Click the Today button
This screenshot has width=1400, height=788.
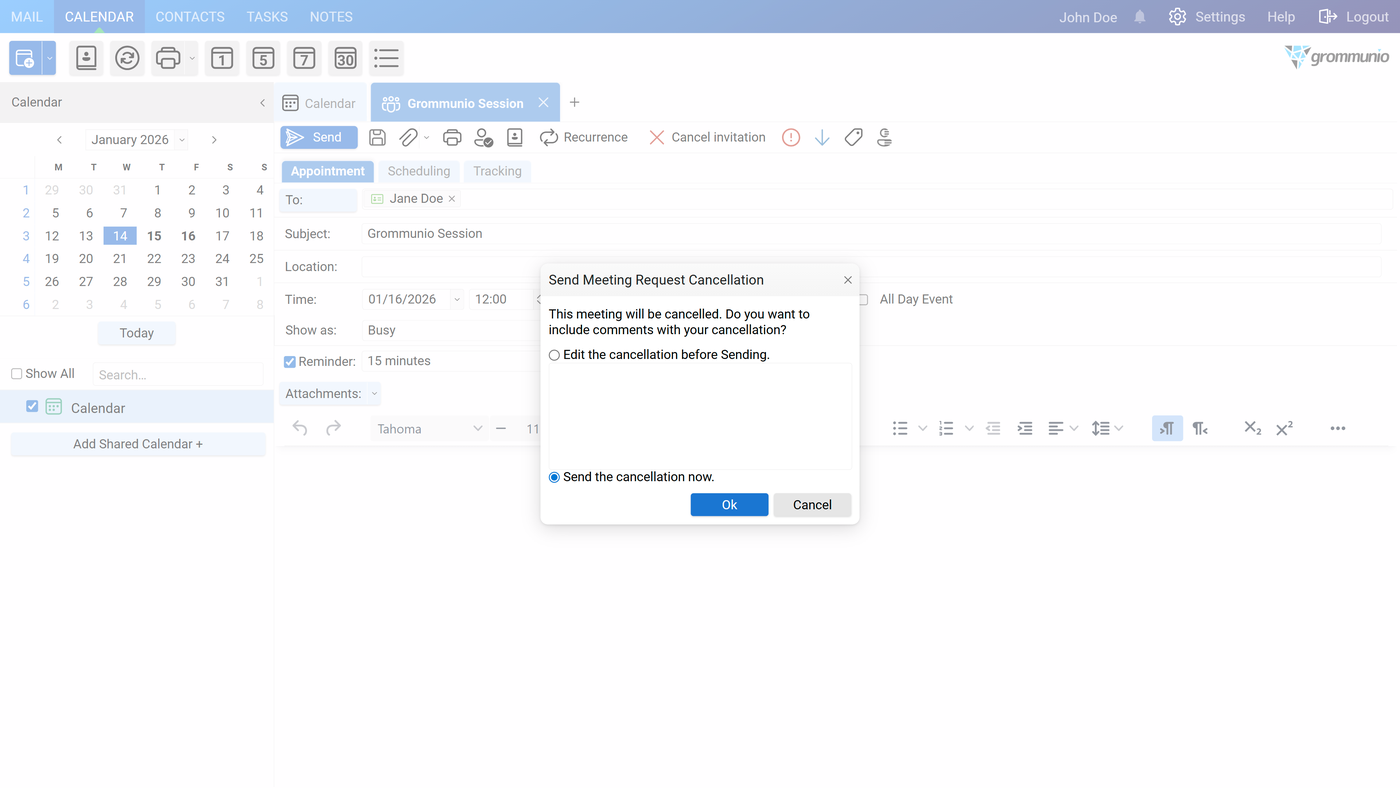tap(137, 333)
